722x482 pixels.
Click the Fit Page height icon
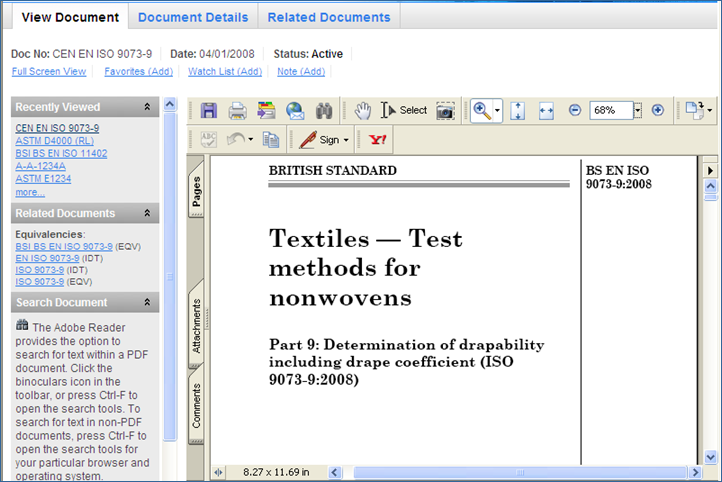(x=518, y=110)
